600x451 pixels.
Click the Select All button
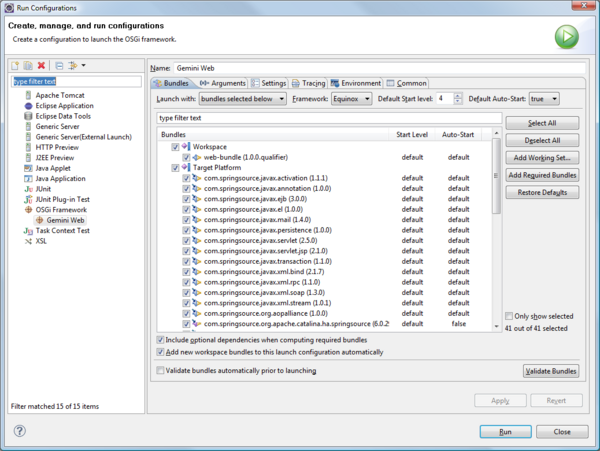coord(542,123)
